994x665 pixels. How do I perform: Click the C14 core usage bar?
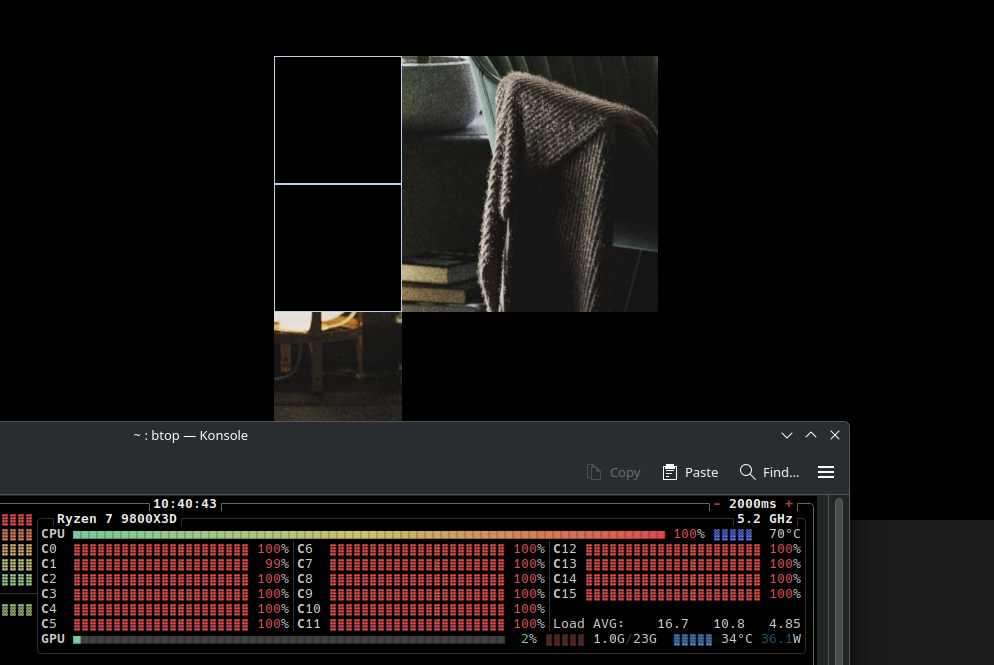pyautogui.click(x=673, y=579)
